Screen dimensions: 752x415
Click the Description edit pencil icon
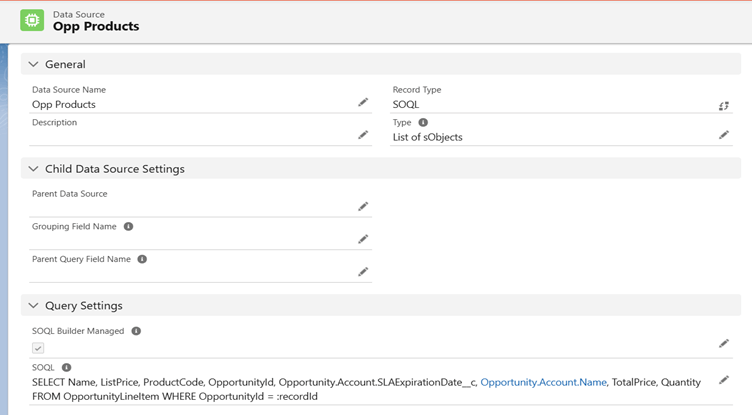[363, 135]
